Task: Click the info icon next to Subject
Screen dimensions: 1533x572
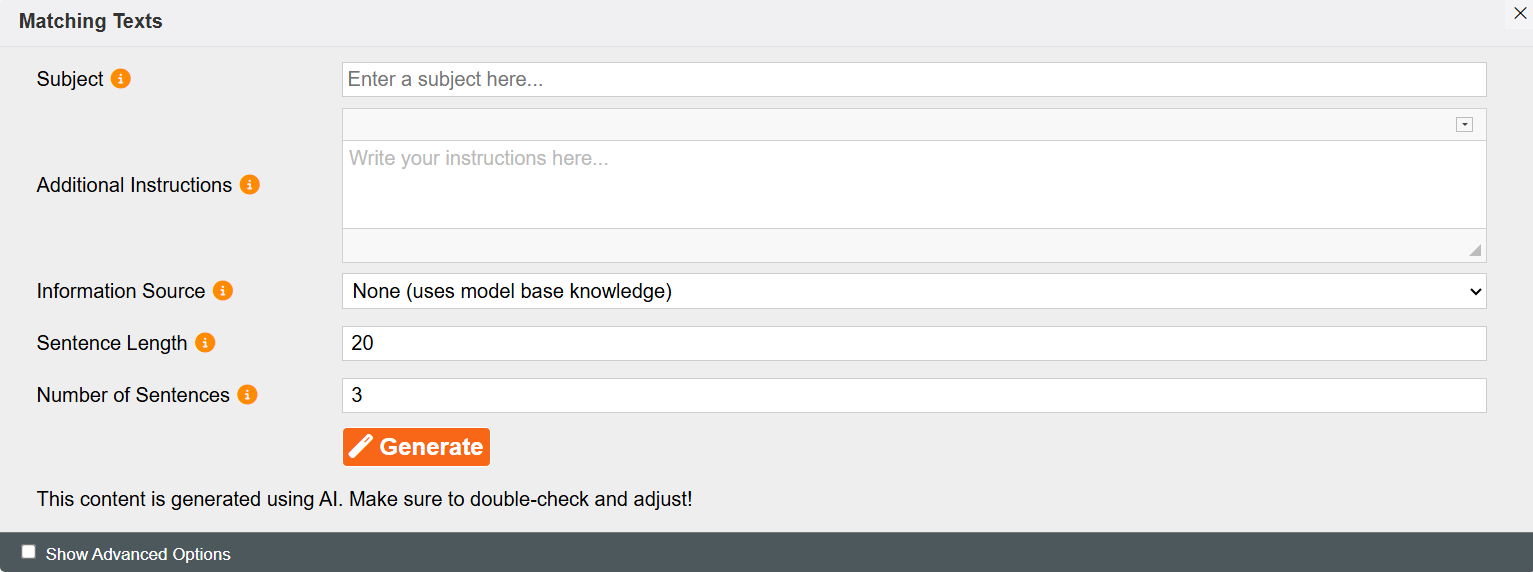Action: 121,79
